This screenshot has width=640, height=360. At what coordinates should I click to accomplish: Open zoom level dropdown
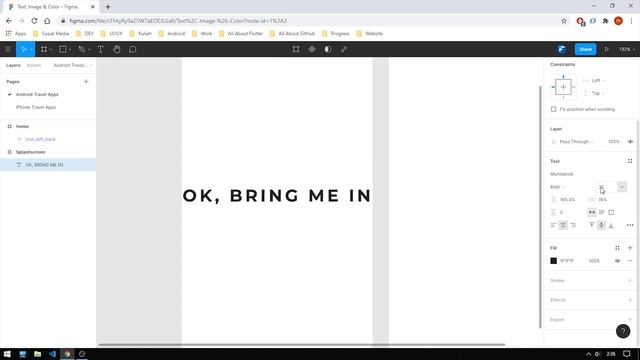(627, 49)
